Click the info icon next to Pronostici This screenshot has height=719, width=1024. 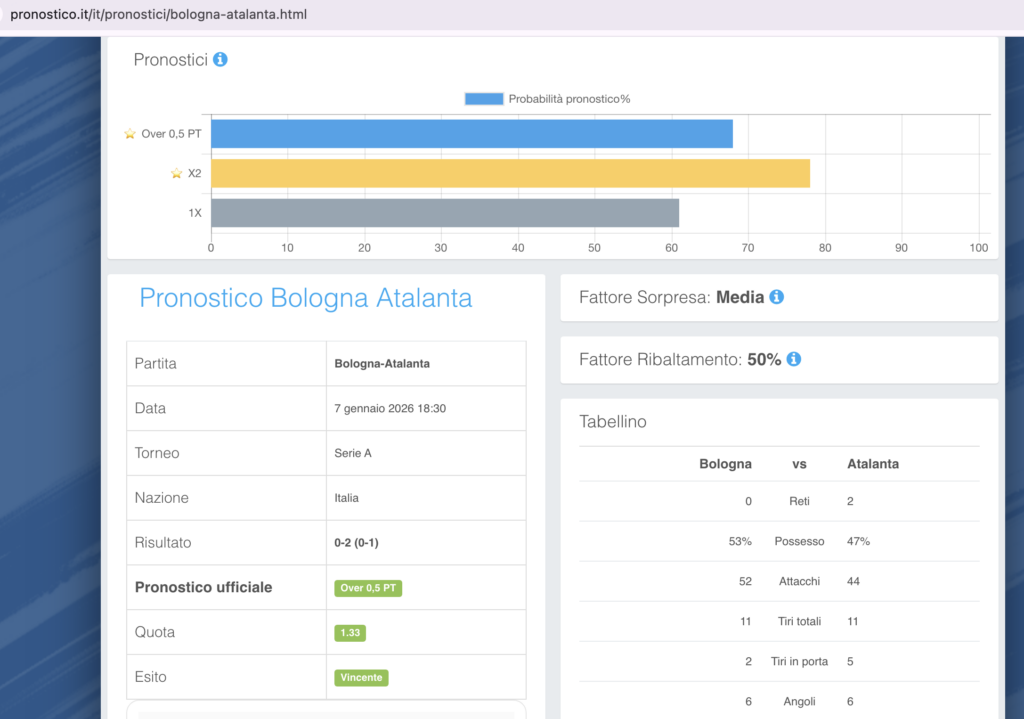(220, 59)
